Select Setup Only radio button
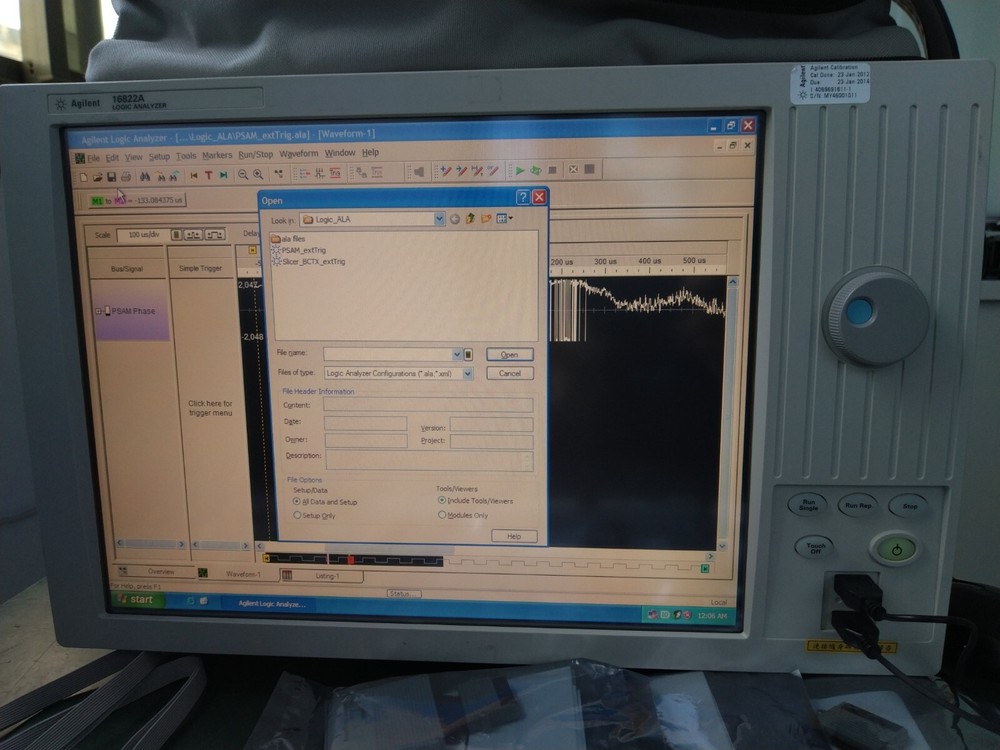This screenshot has height=750, width=1000. (297, 515)
